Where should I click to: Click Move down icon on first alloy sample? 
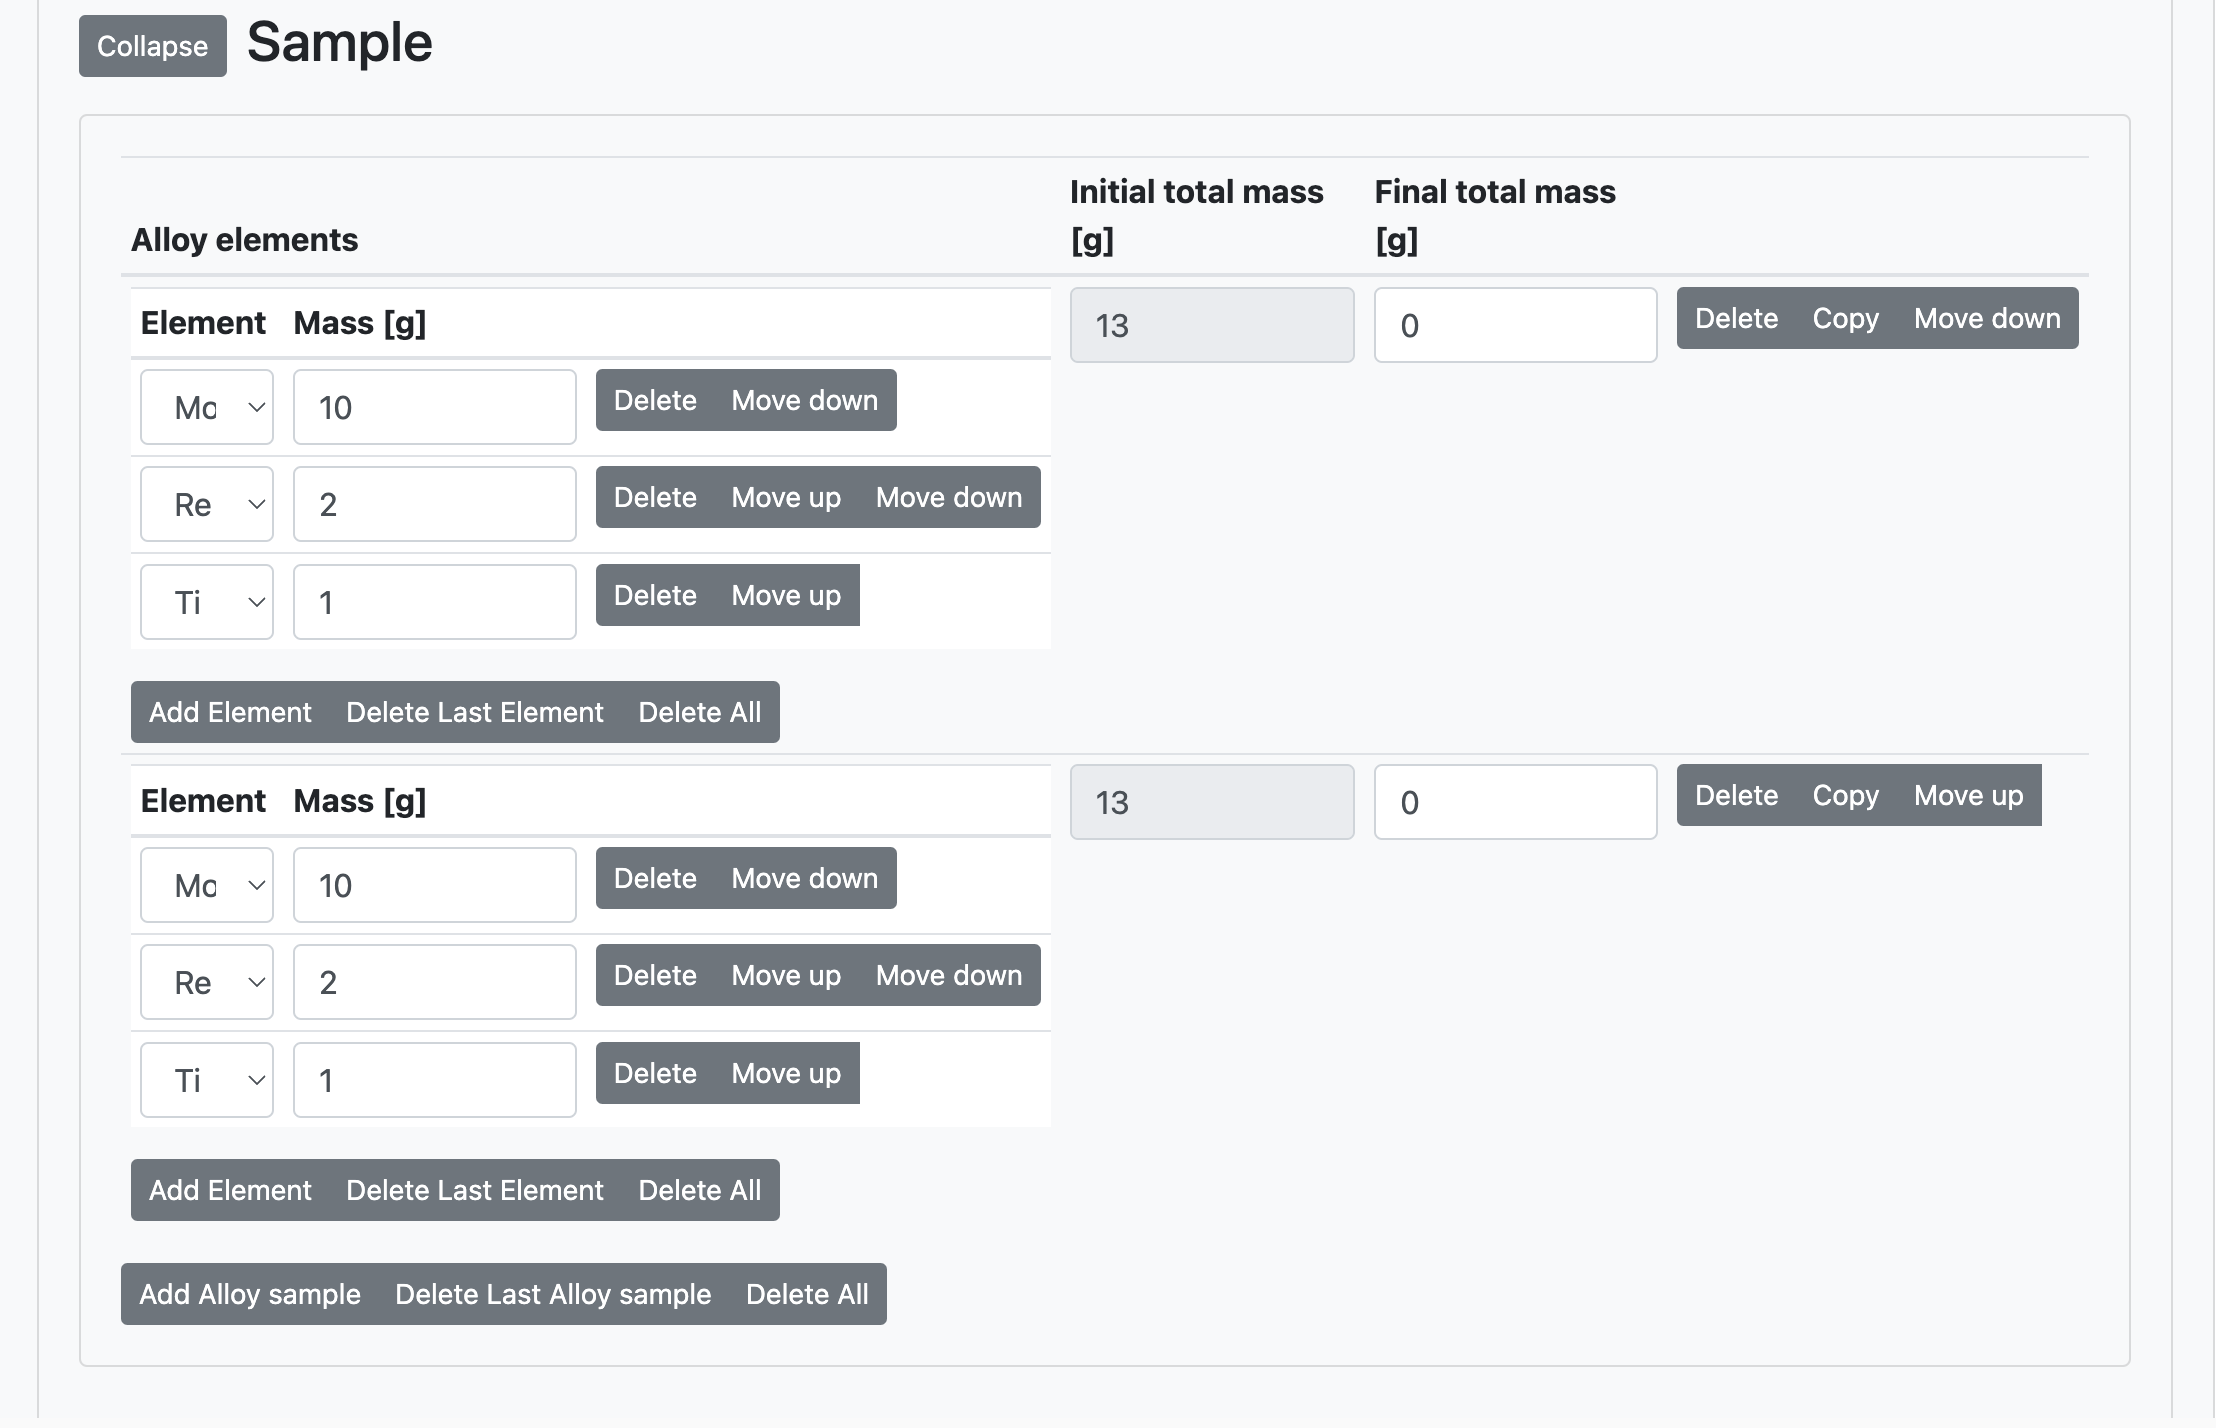point(1987,318)
